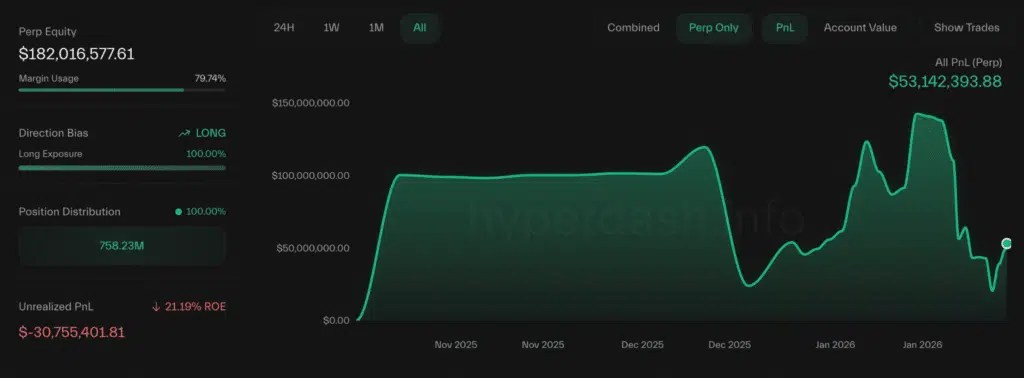1024x378 pixels.
Task: Switch chart to 1W range
Action: (331, 28)
